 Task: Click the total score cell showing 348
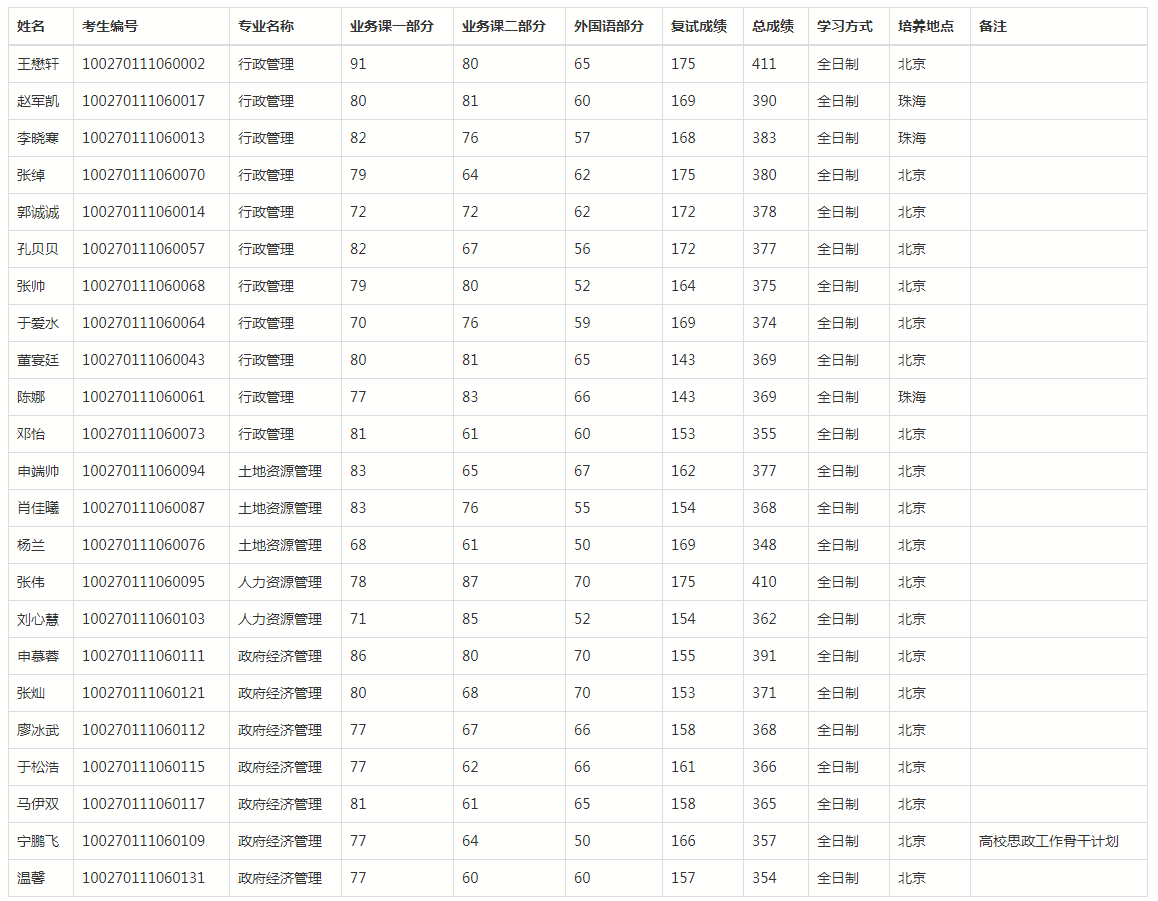pyautogui.click(x=764, y=545)
